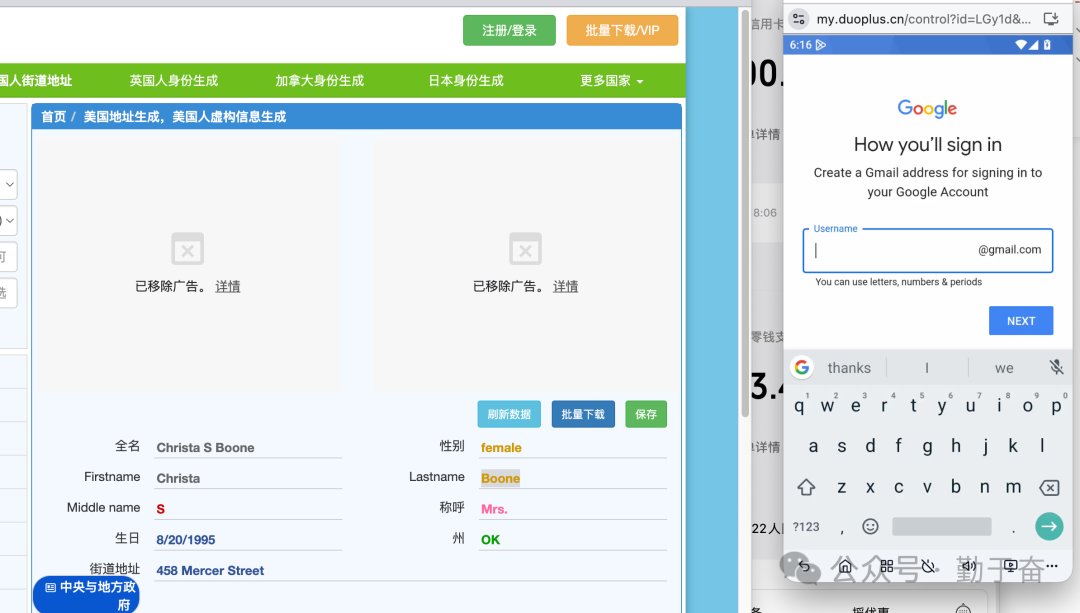
Task: Open the second left sidebar dropdown chevron
Action: tap(9, 221)
